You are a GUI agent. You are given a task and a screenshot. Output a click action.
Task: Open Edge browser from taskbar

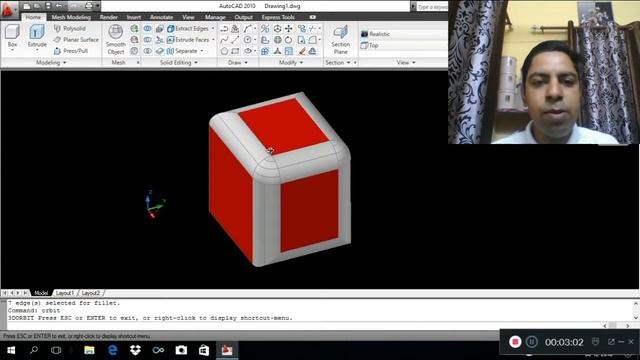[x=112, y=350]
